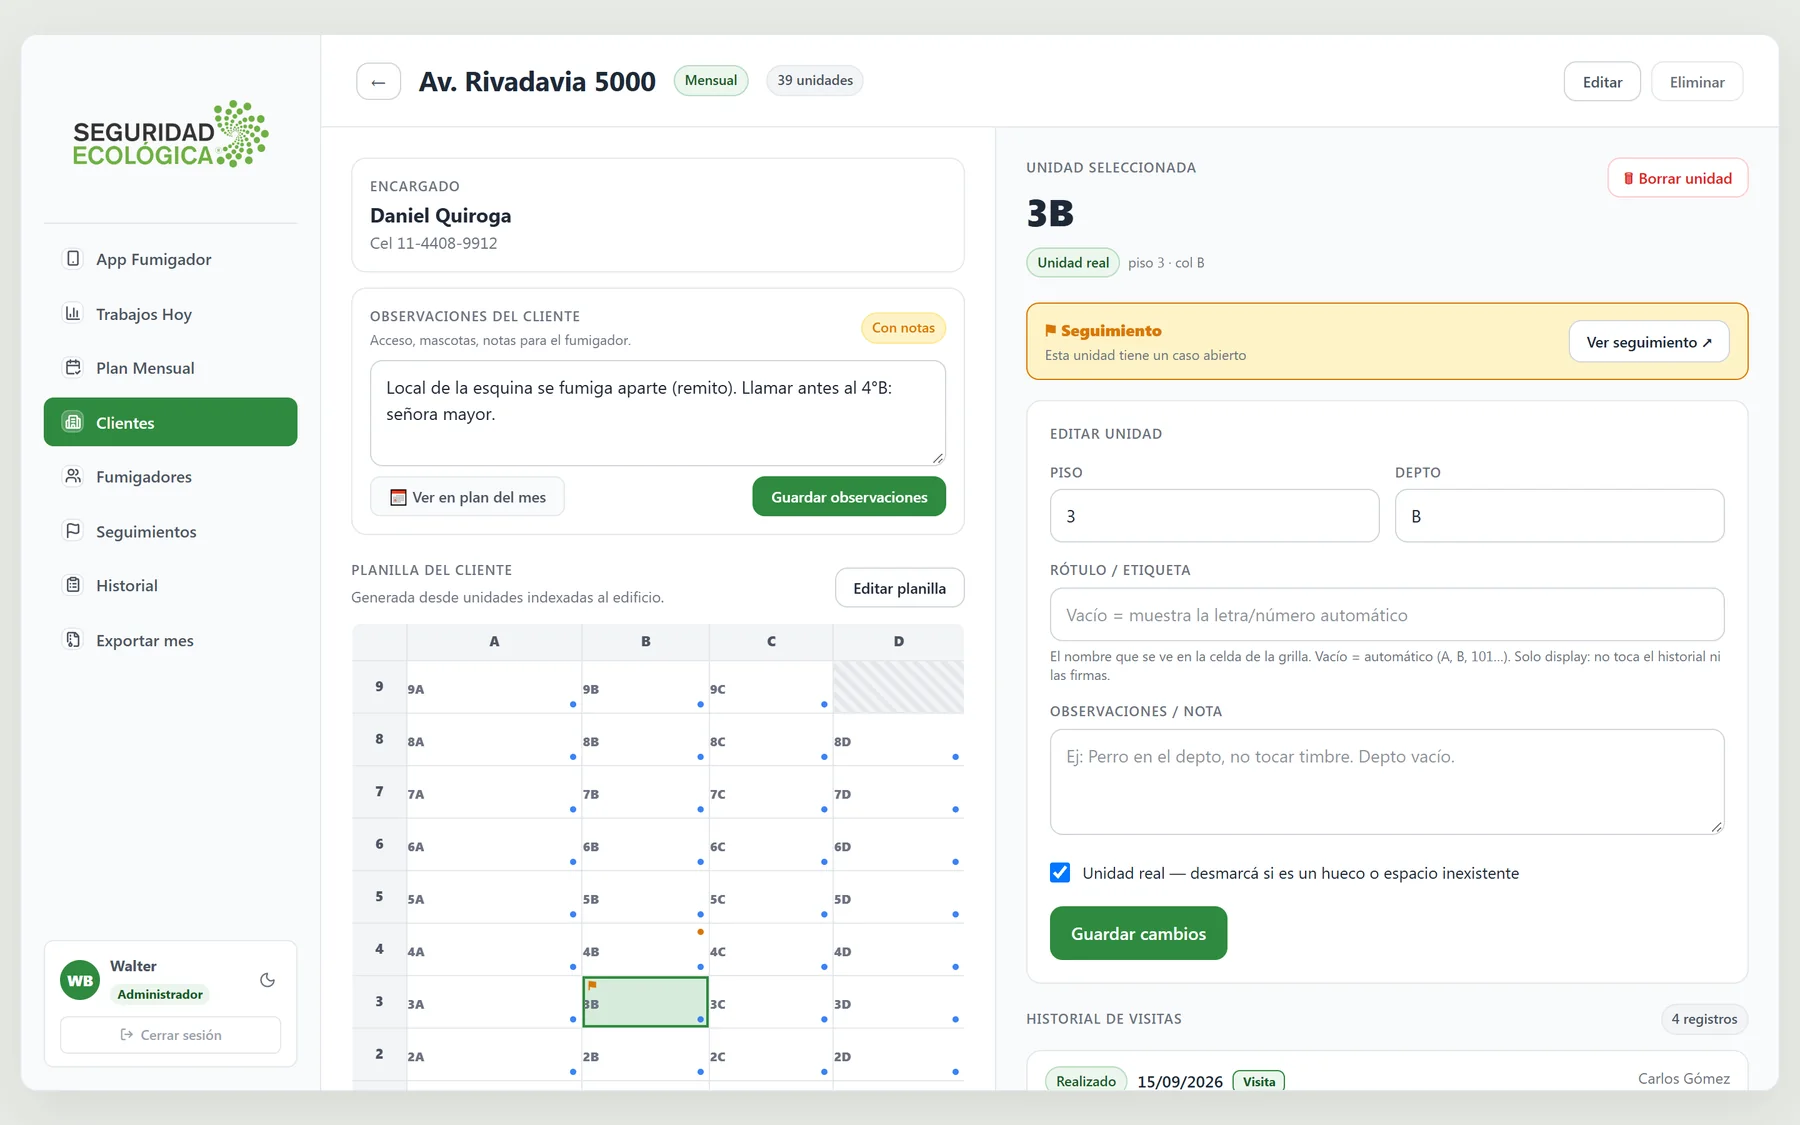Click the Observaciones / Nota textarea
Image resolution: width=1800 pixels, height=1125 pixels.
click(1387, 782)
